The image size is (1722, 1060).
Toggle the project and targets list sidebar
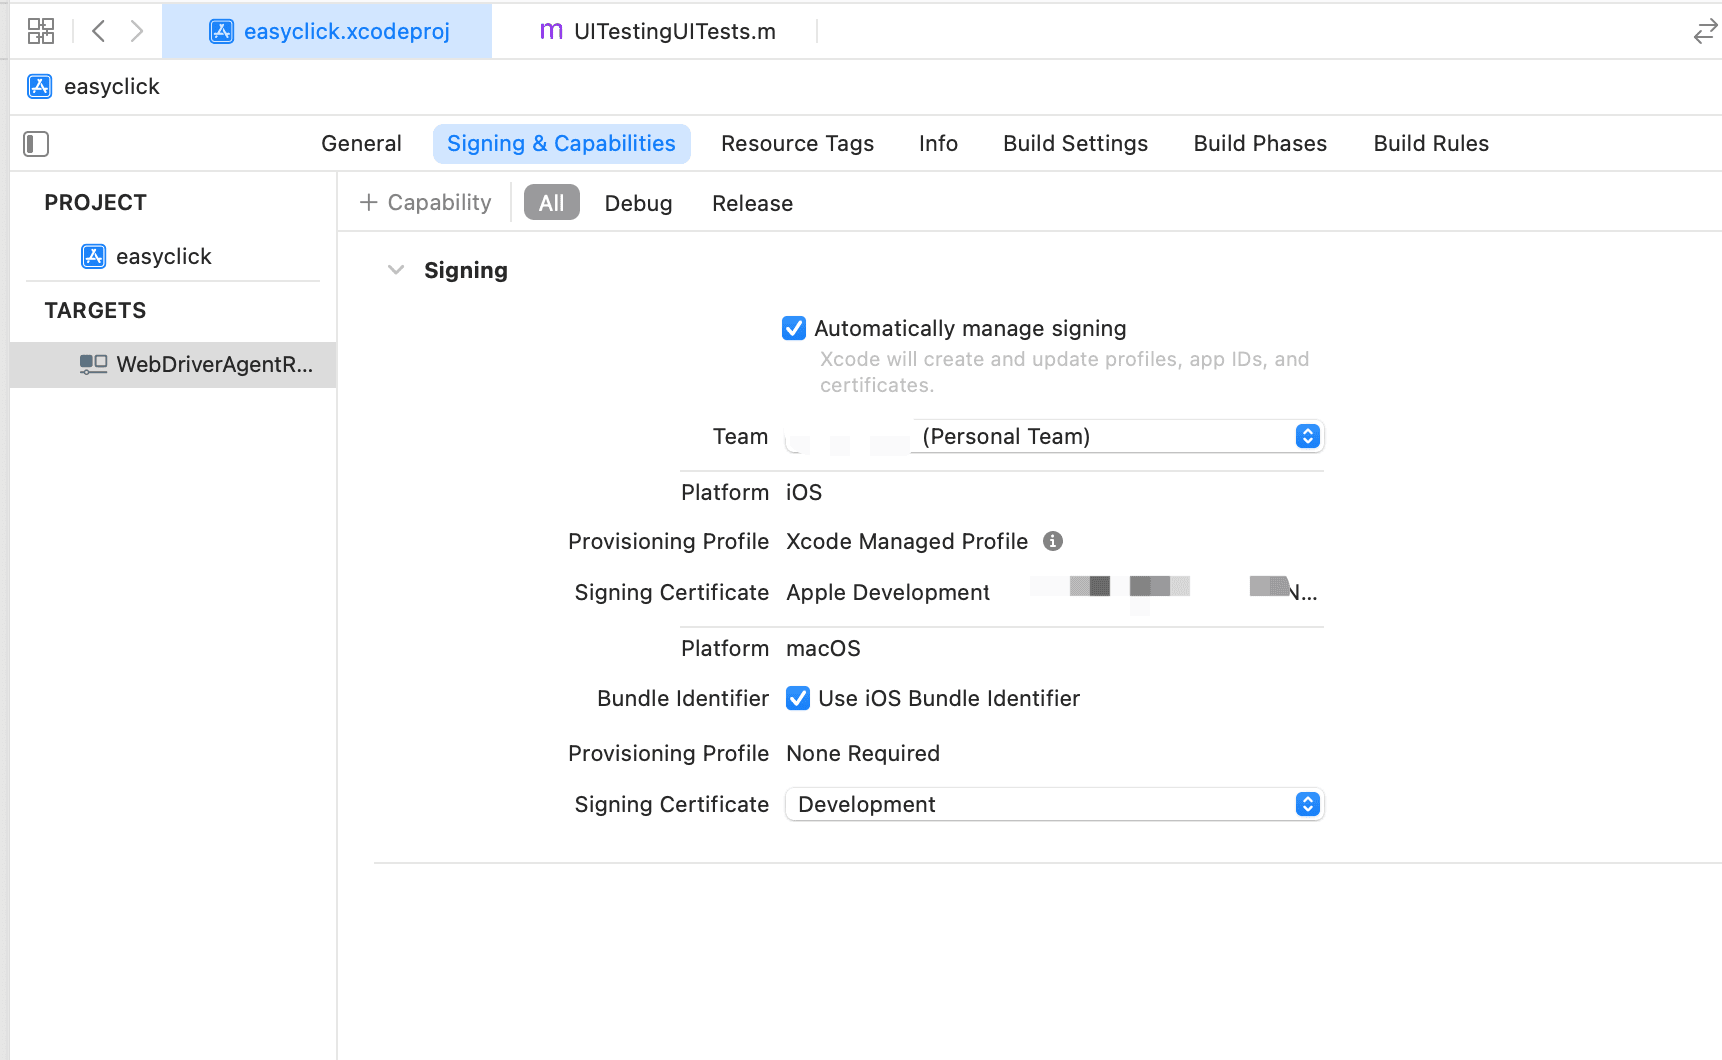(x=36, y=144)
